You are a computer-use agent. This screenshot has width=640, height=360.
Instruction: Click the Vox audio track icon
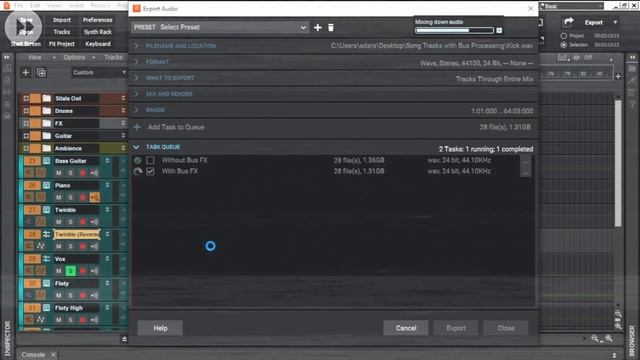click(47, 259)
